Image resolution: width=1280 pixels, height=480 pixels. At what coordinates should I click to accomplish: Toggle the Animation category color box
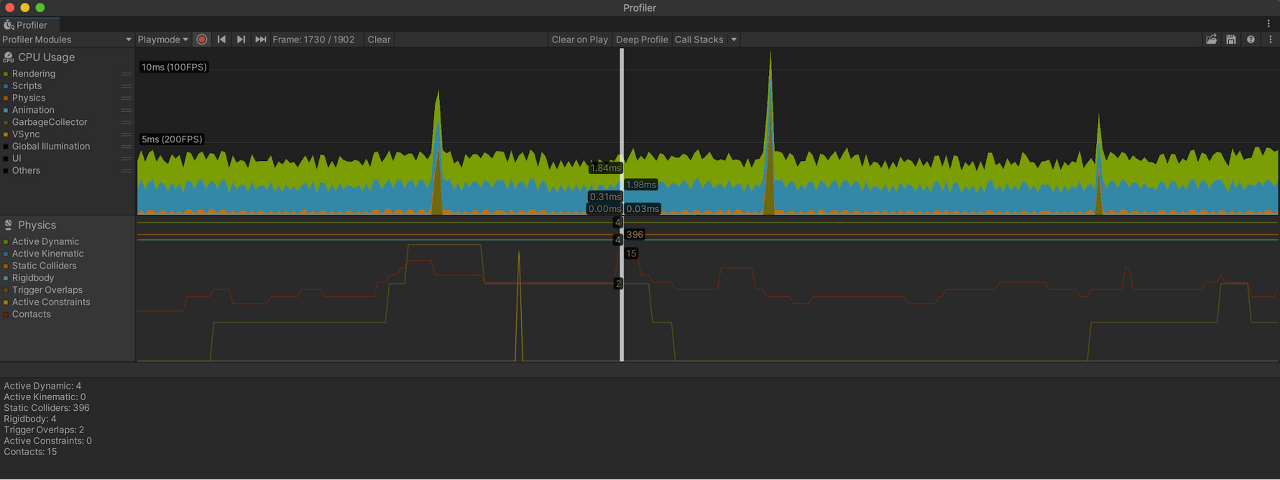click(x=6, y=110)
